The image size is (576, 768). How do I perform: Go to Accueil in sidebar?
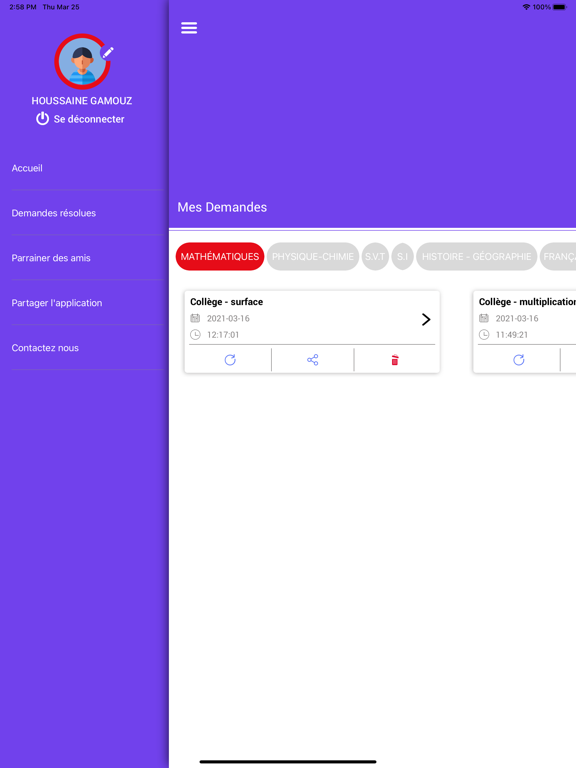coord(27,168)
